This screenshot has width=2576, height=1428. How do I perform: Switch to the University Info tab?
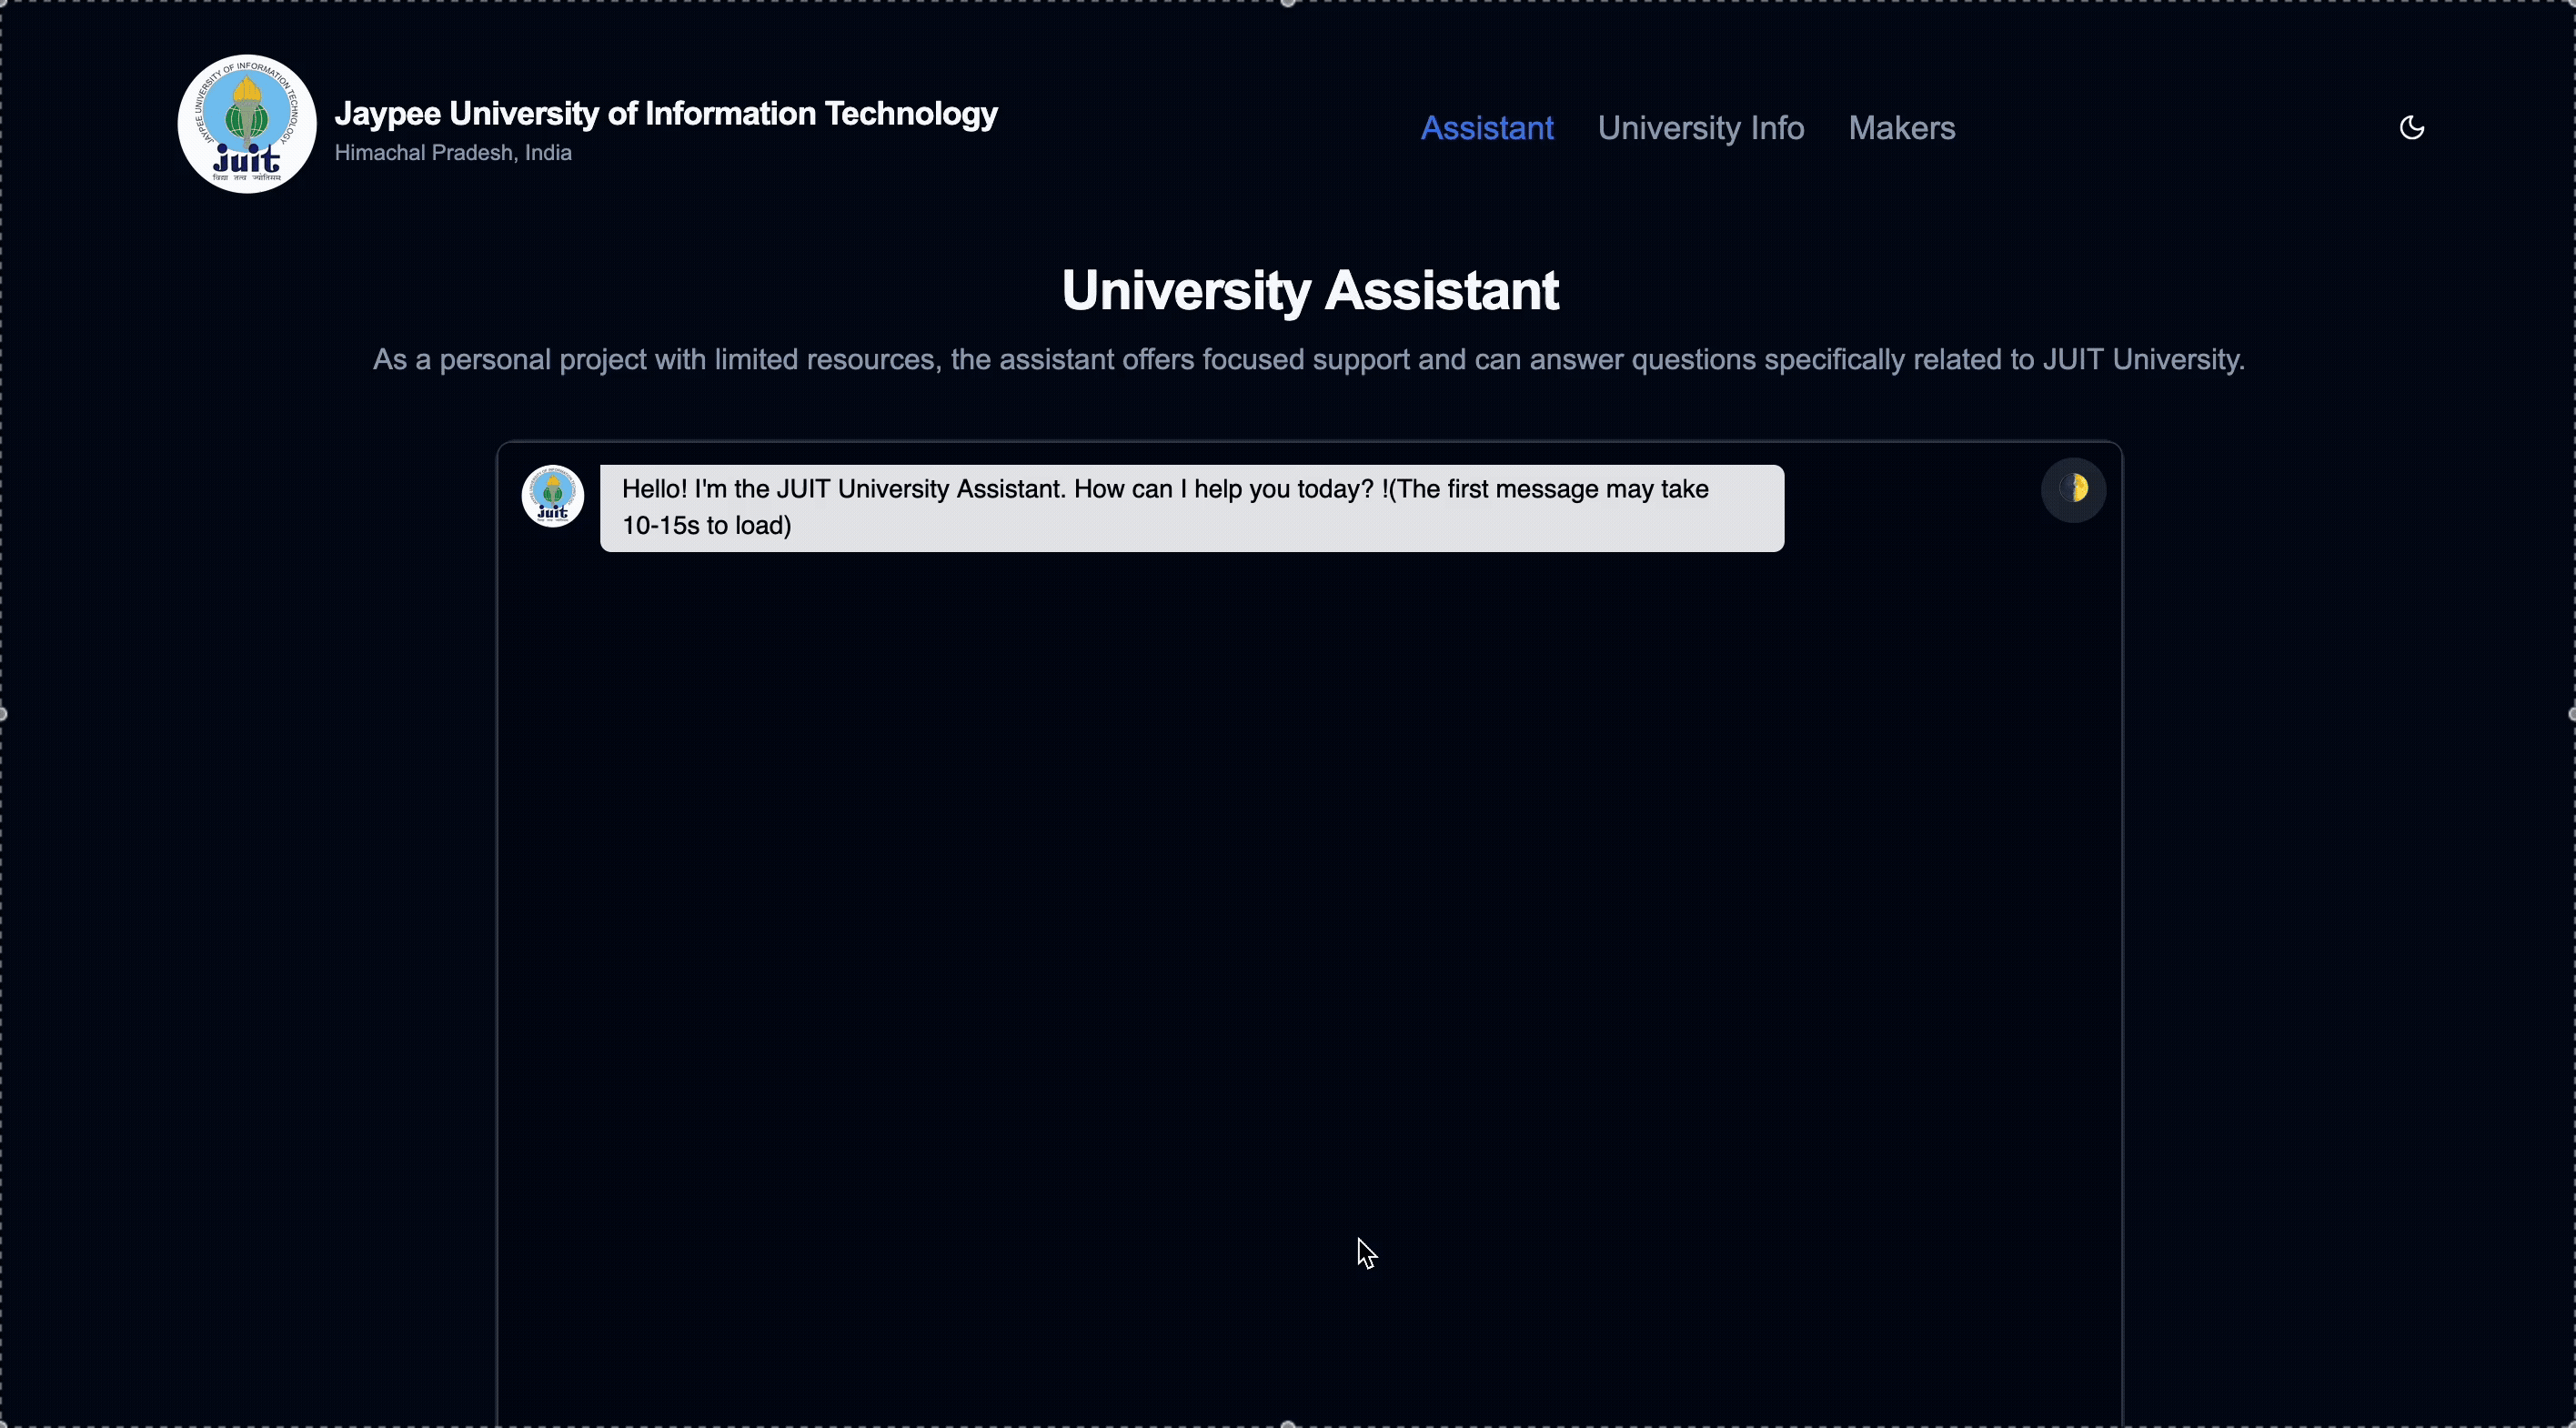1700,128
